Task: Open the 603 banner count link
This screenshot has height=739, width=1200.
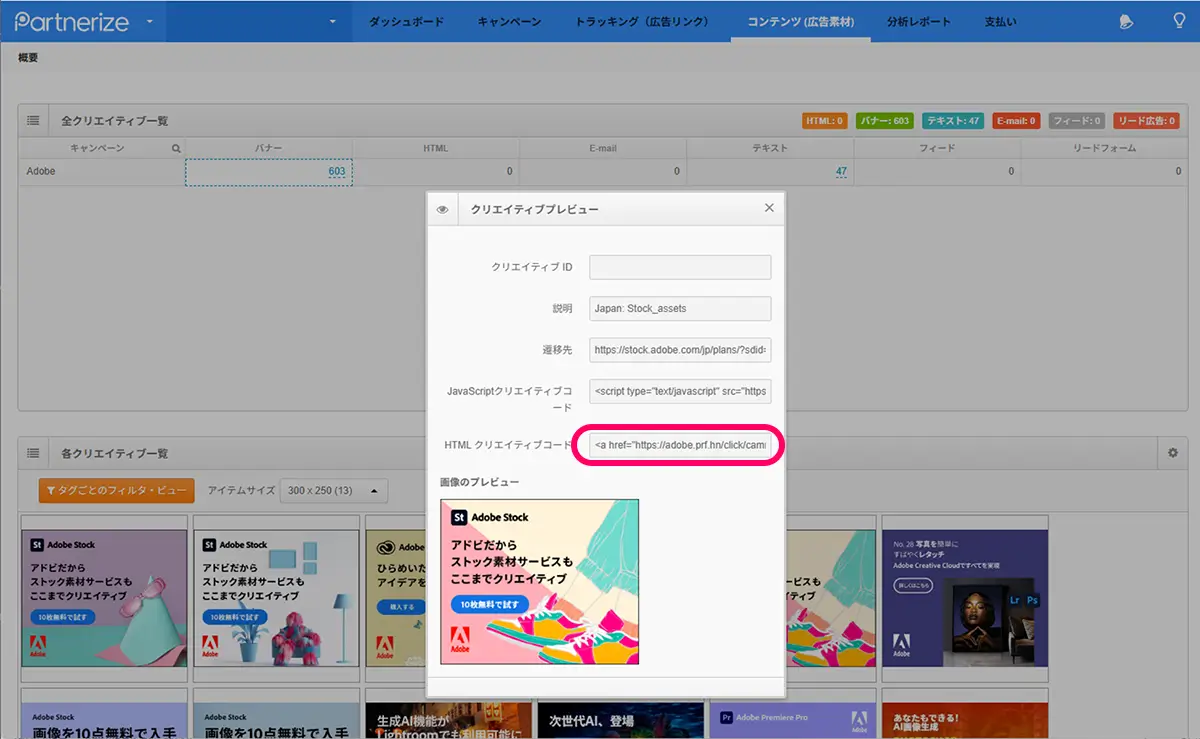Action: [337, 172]
